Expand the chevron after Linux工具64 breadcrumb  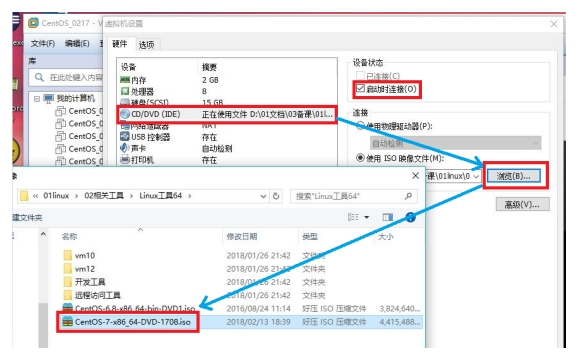(x=189, y=196)
